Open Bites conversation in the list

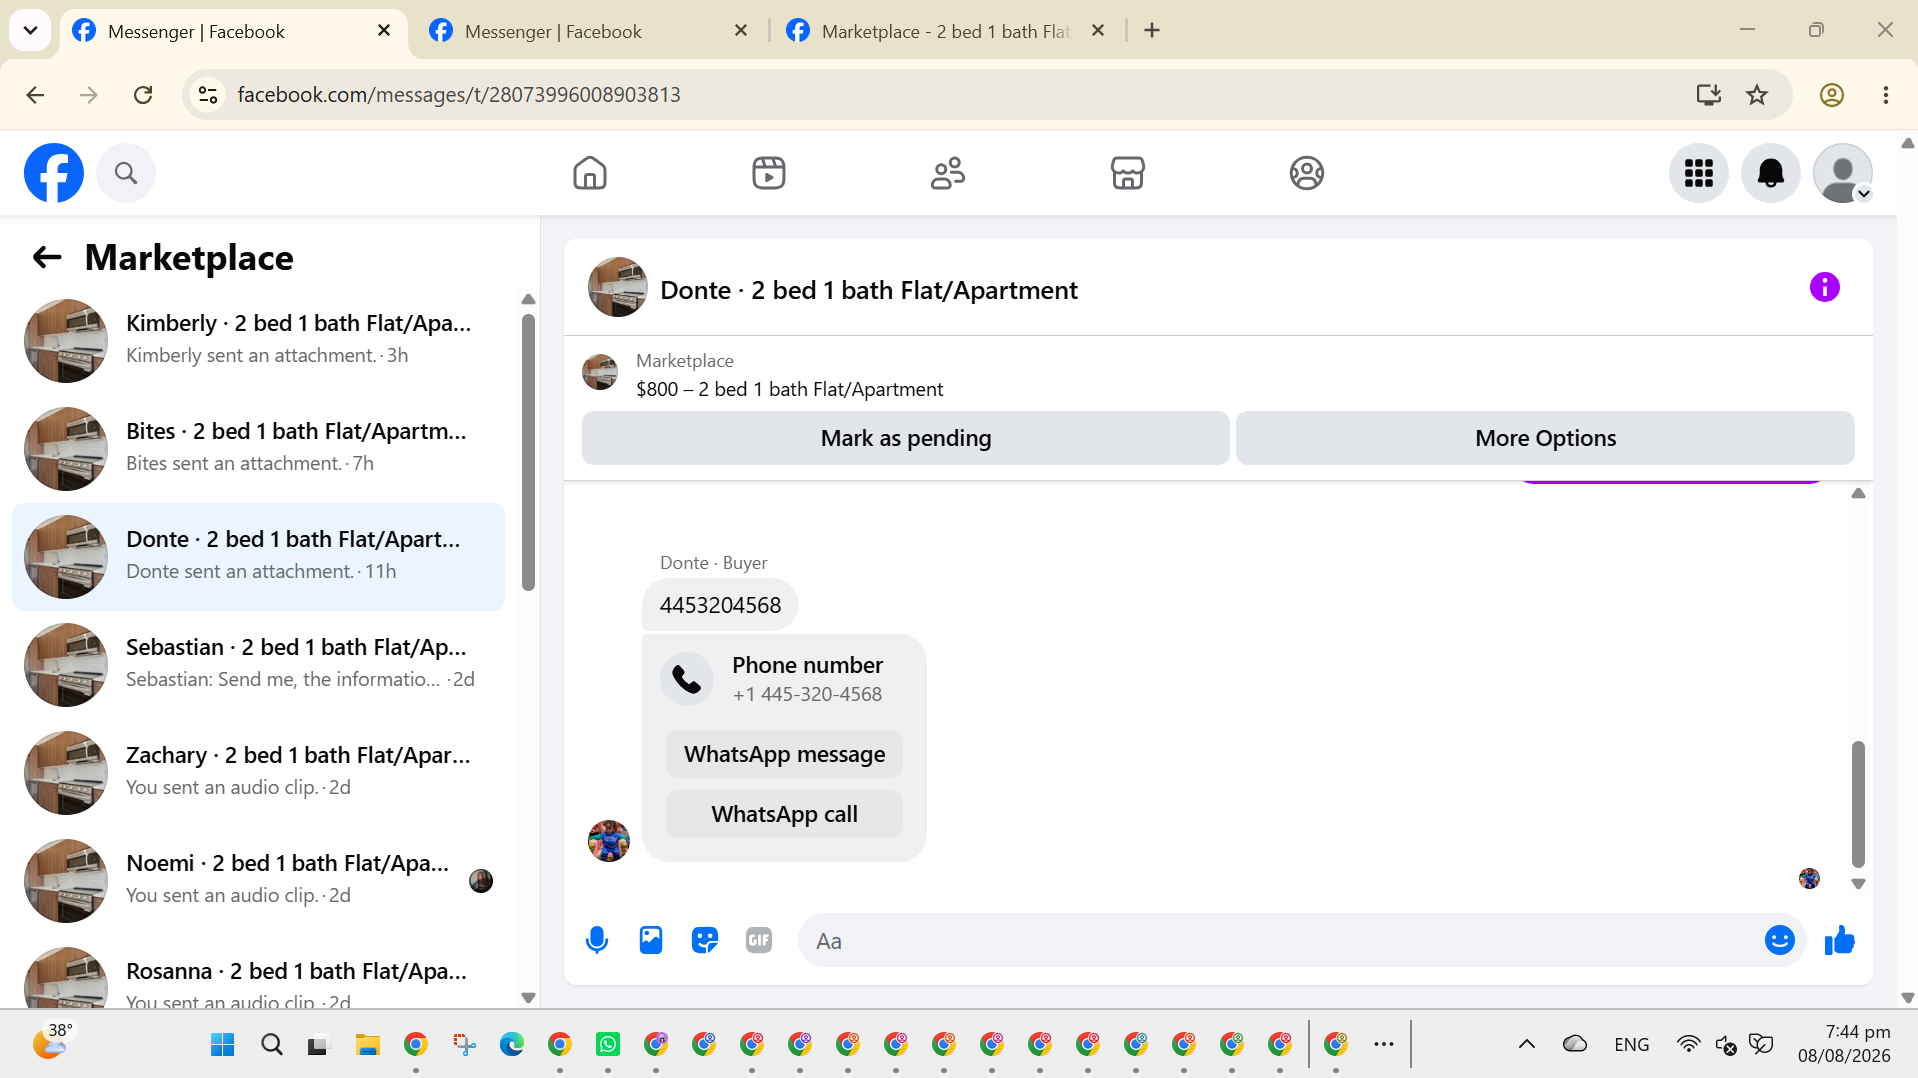(258, 448)
